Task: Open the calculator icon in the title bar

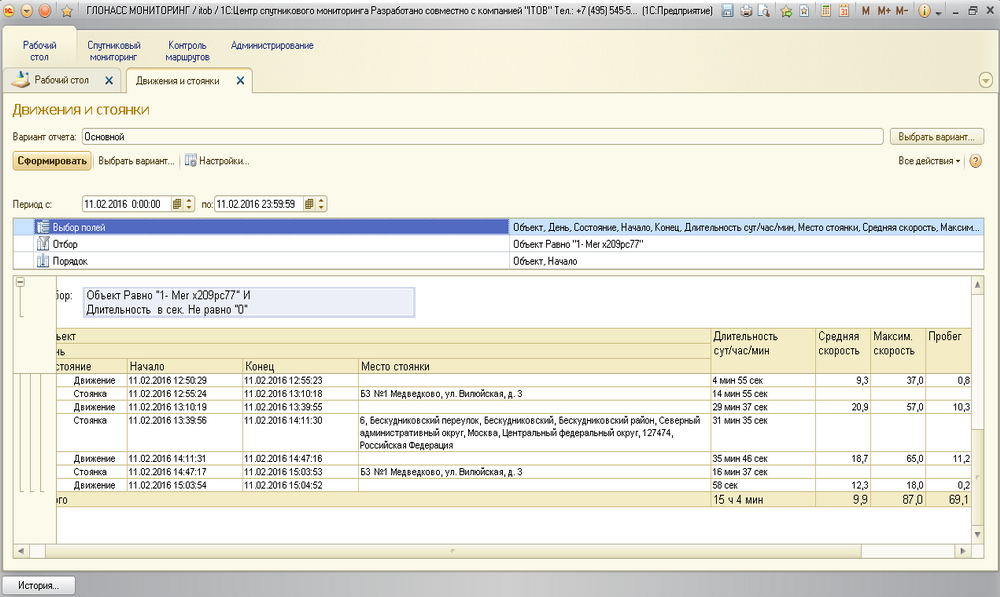Action: [826, 11]
